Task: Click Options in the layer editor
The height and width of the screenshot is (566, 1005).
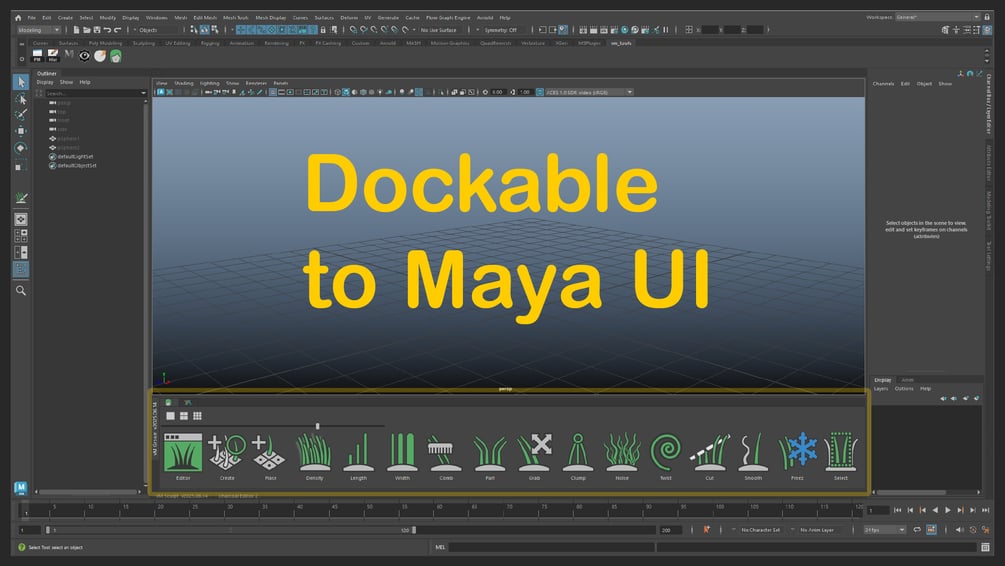Action: [x=904, y=388]
